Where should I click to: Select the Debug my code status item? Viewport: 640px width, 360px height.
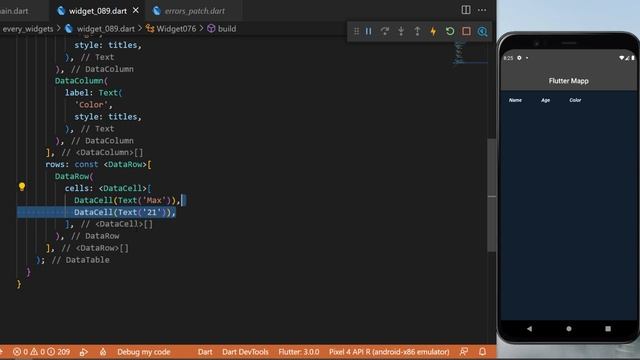(144, 352)
